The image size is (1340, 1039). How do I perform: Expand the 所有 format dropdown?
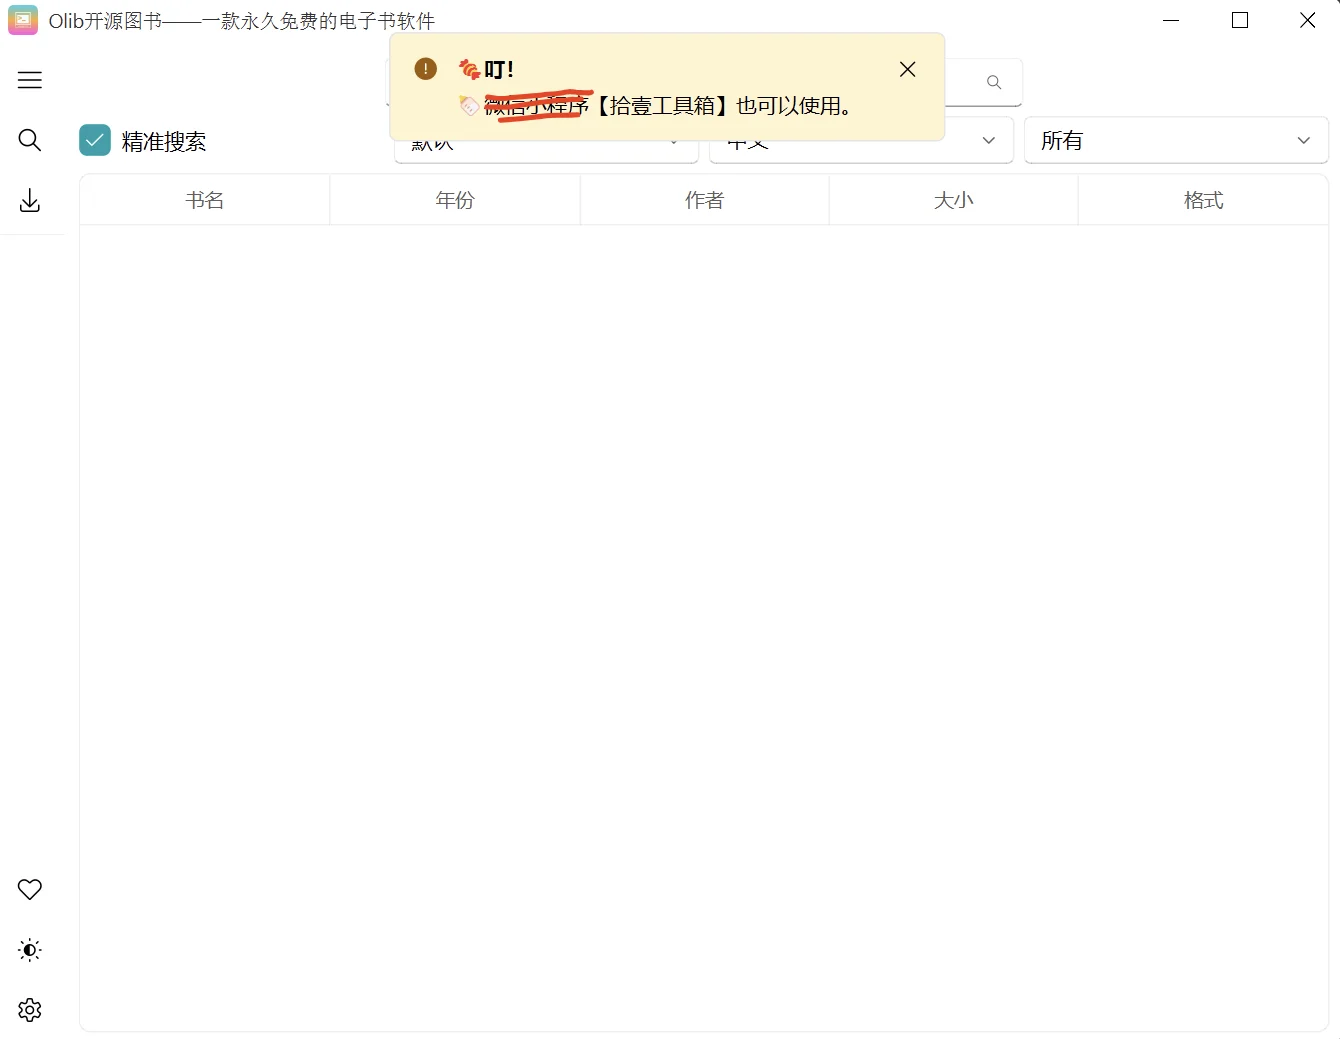(1176, 141)
